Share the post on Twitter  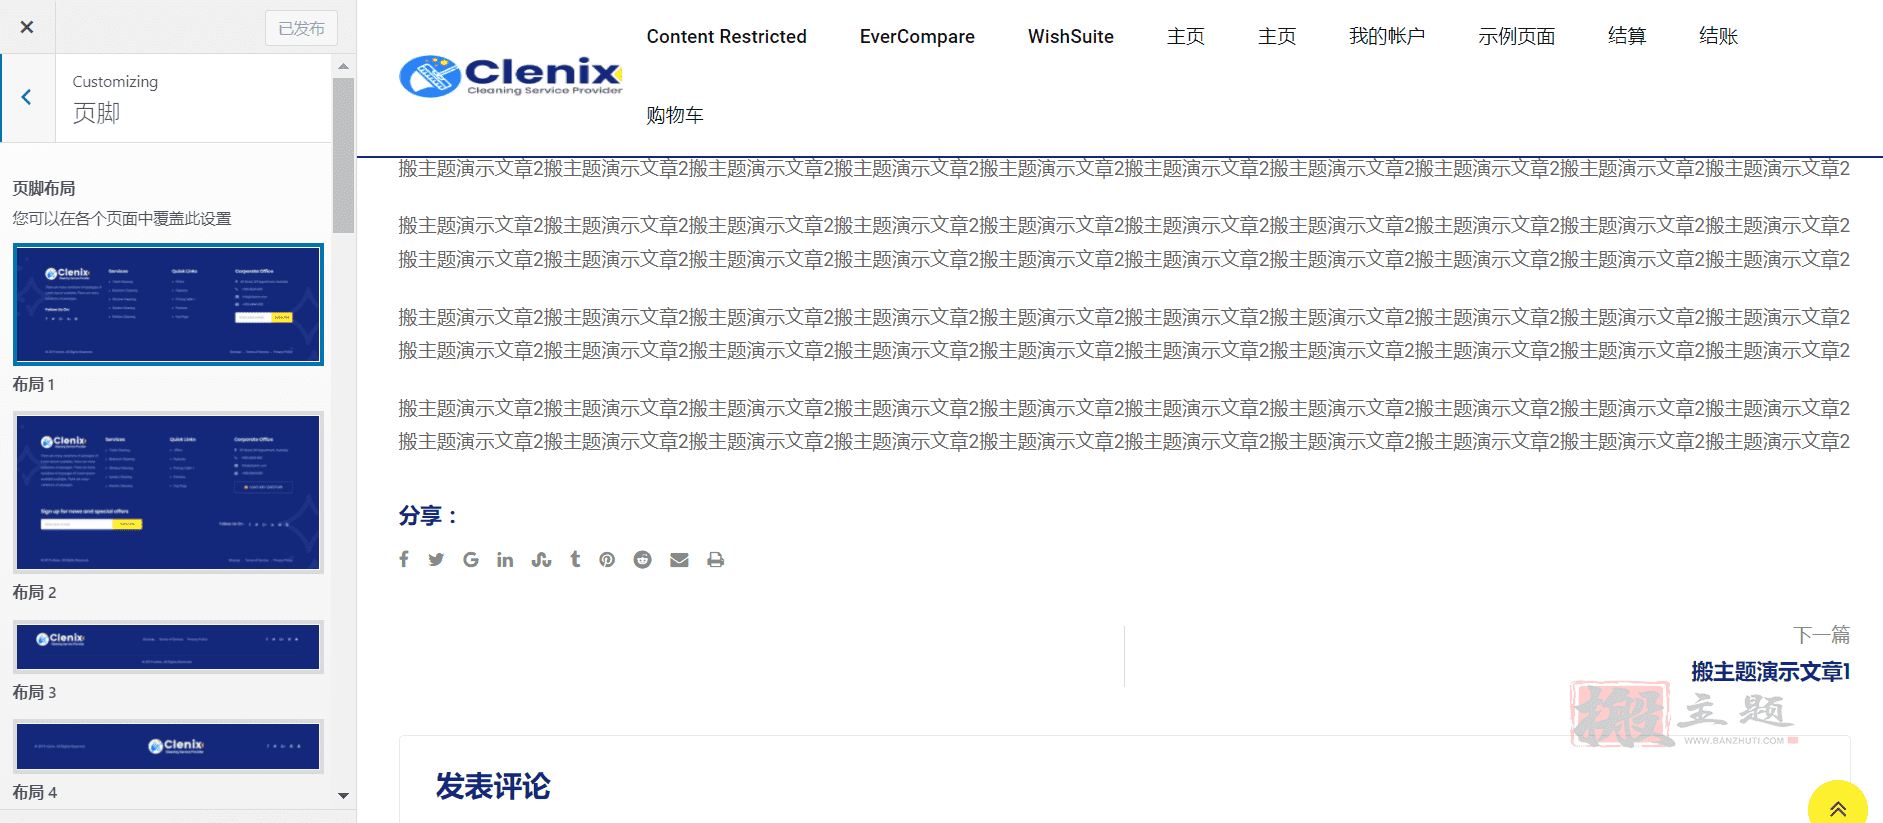pyautogui.click(x=436, y=559)
